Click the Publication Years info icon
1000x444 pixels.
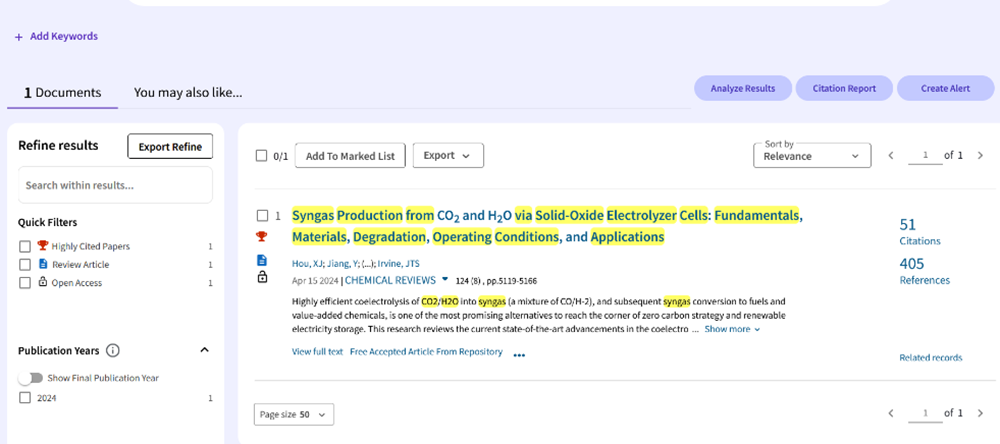113,351
